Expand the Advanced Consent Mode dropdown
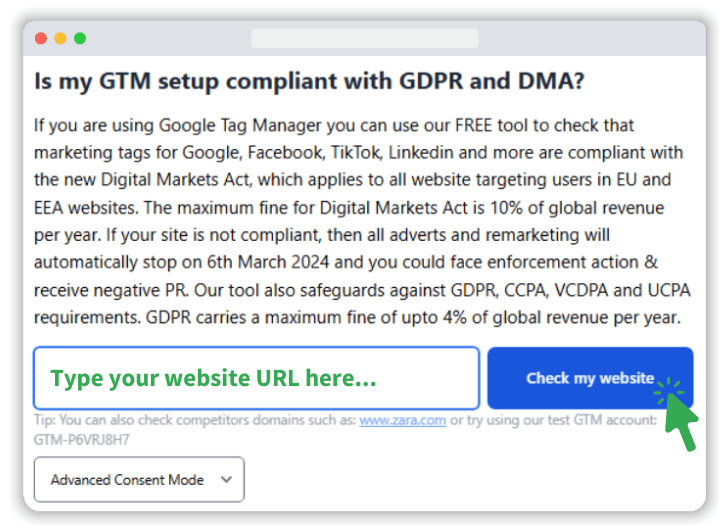The image size is (725, 529). (x=139, y=480)
